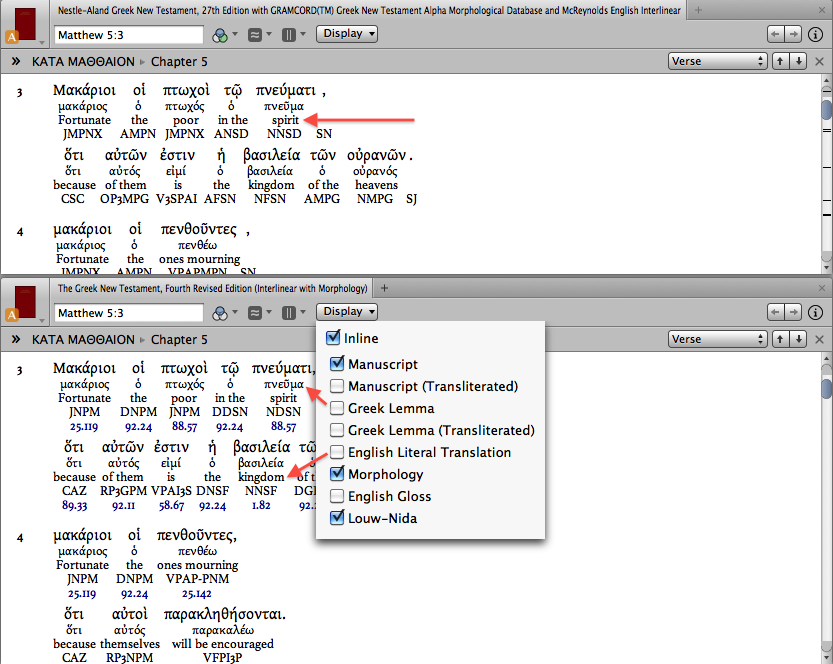Enable Greek Lemma (Transliterated) checkbox
The width and height of the screenshot is (833, 664).
pos(337,430)
